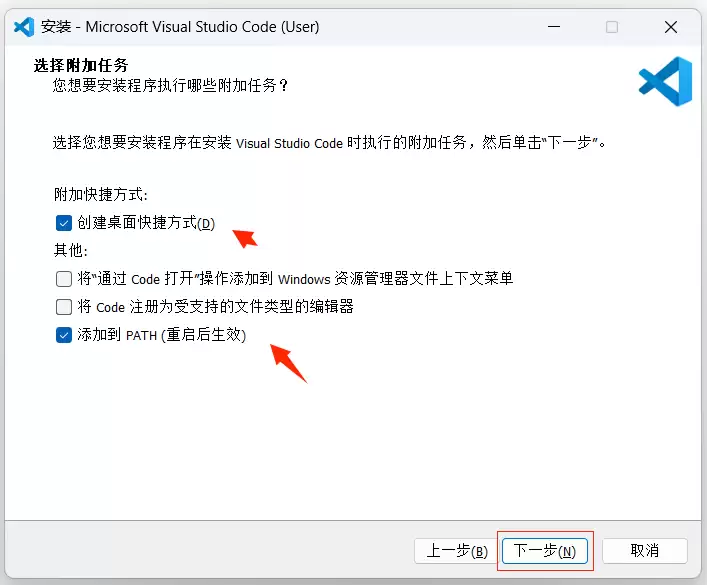
Task: Minimize the installer window
Action: pyautogui.click(x=554, y=27)
